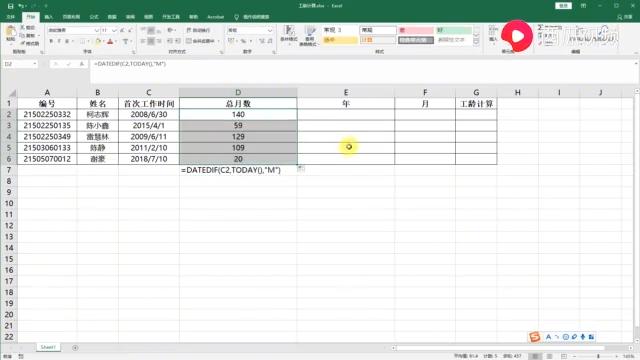Screen dimensions: 640x360
Task: Click the fill color bucket icon
Action: pyautogui.click(x=98, y=41)
